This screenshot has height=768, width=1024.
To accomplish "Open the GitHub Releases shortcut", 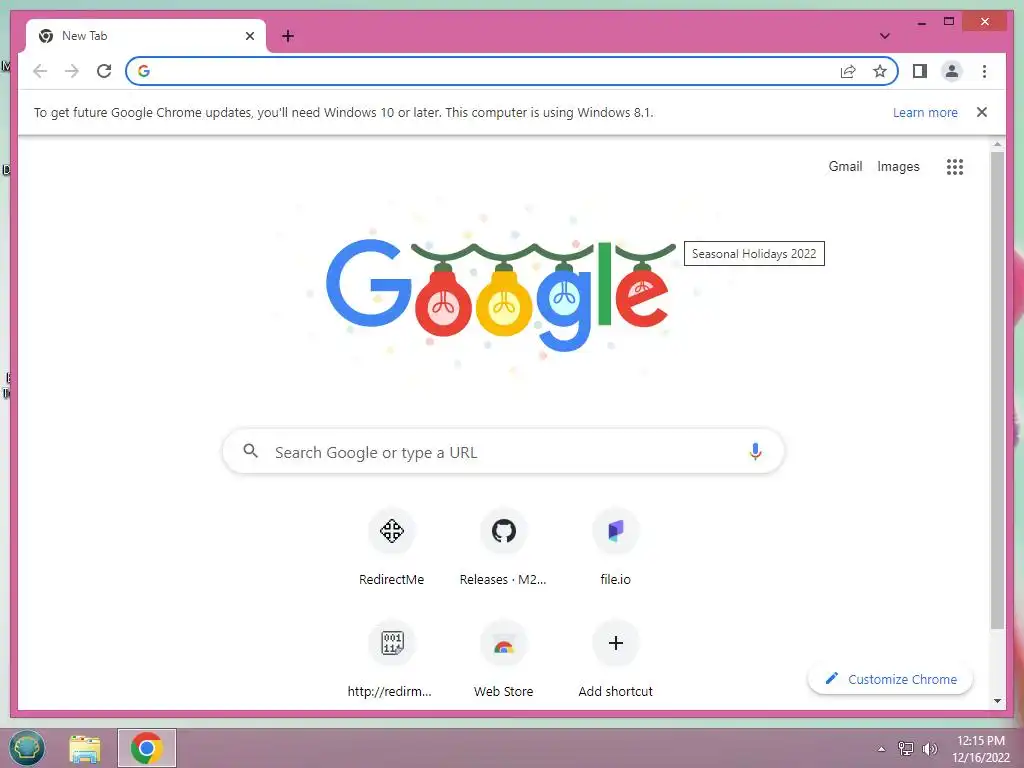I will coord(504,549).
